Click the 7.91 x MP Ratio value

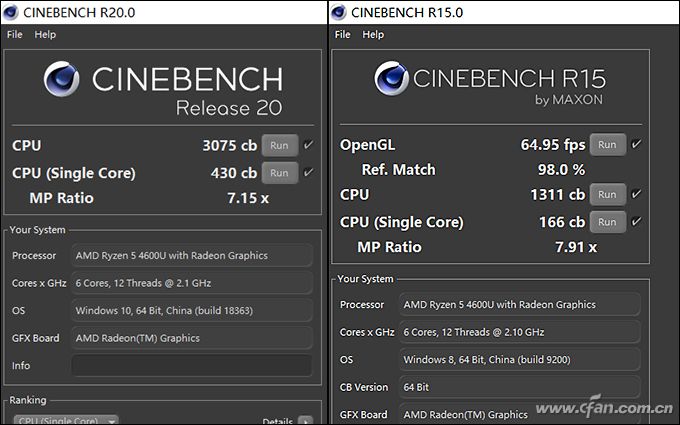[x=576, y=247]
